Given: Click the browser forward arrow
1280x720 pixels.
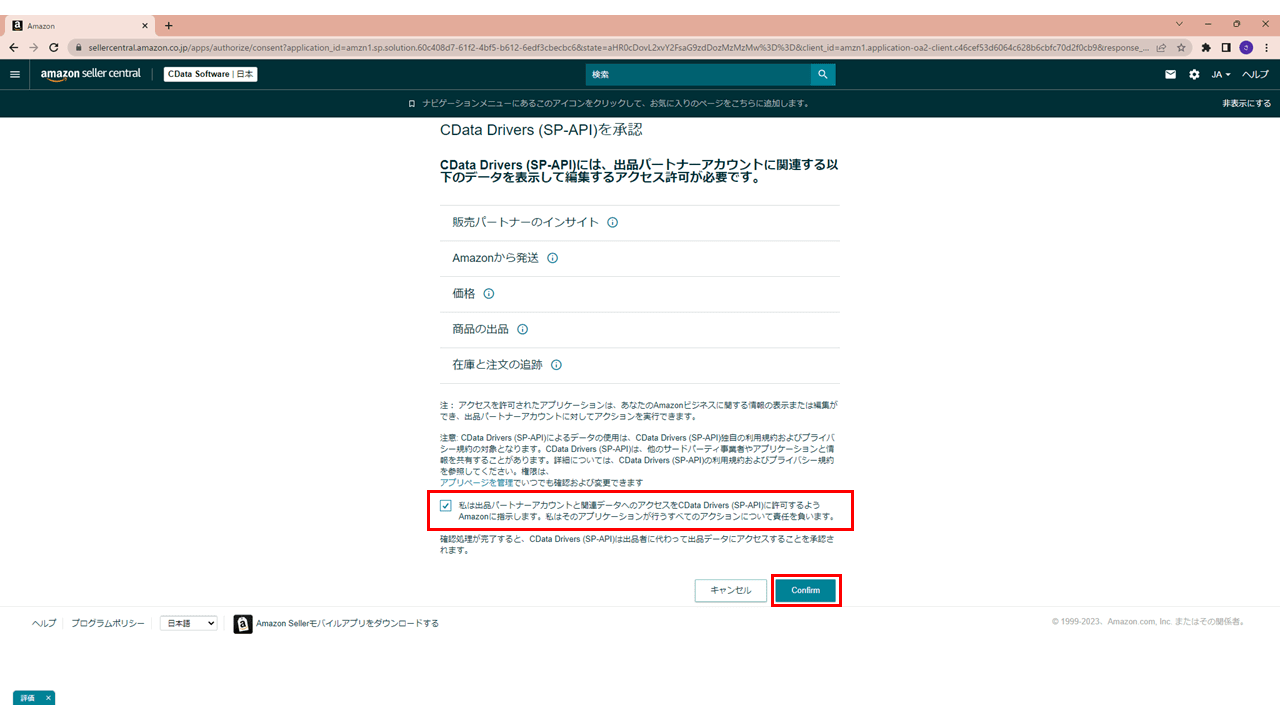Looking at the screenshot, I should 33,47.
